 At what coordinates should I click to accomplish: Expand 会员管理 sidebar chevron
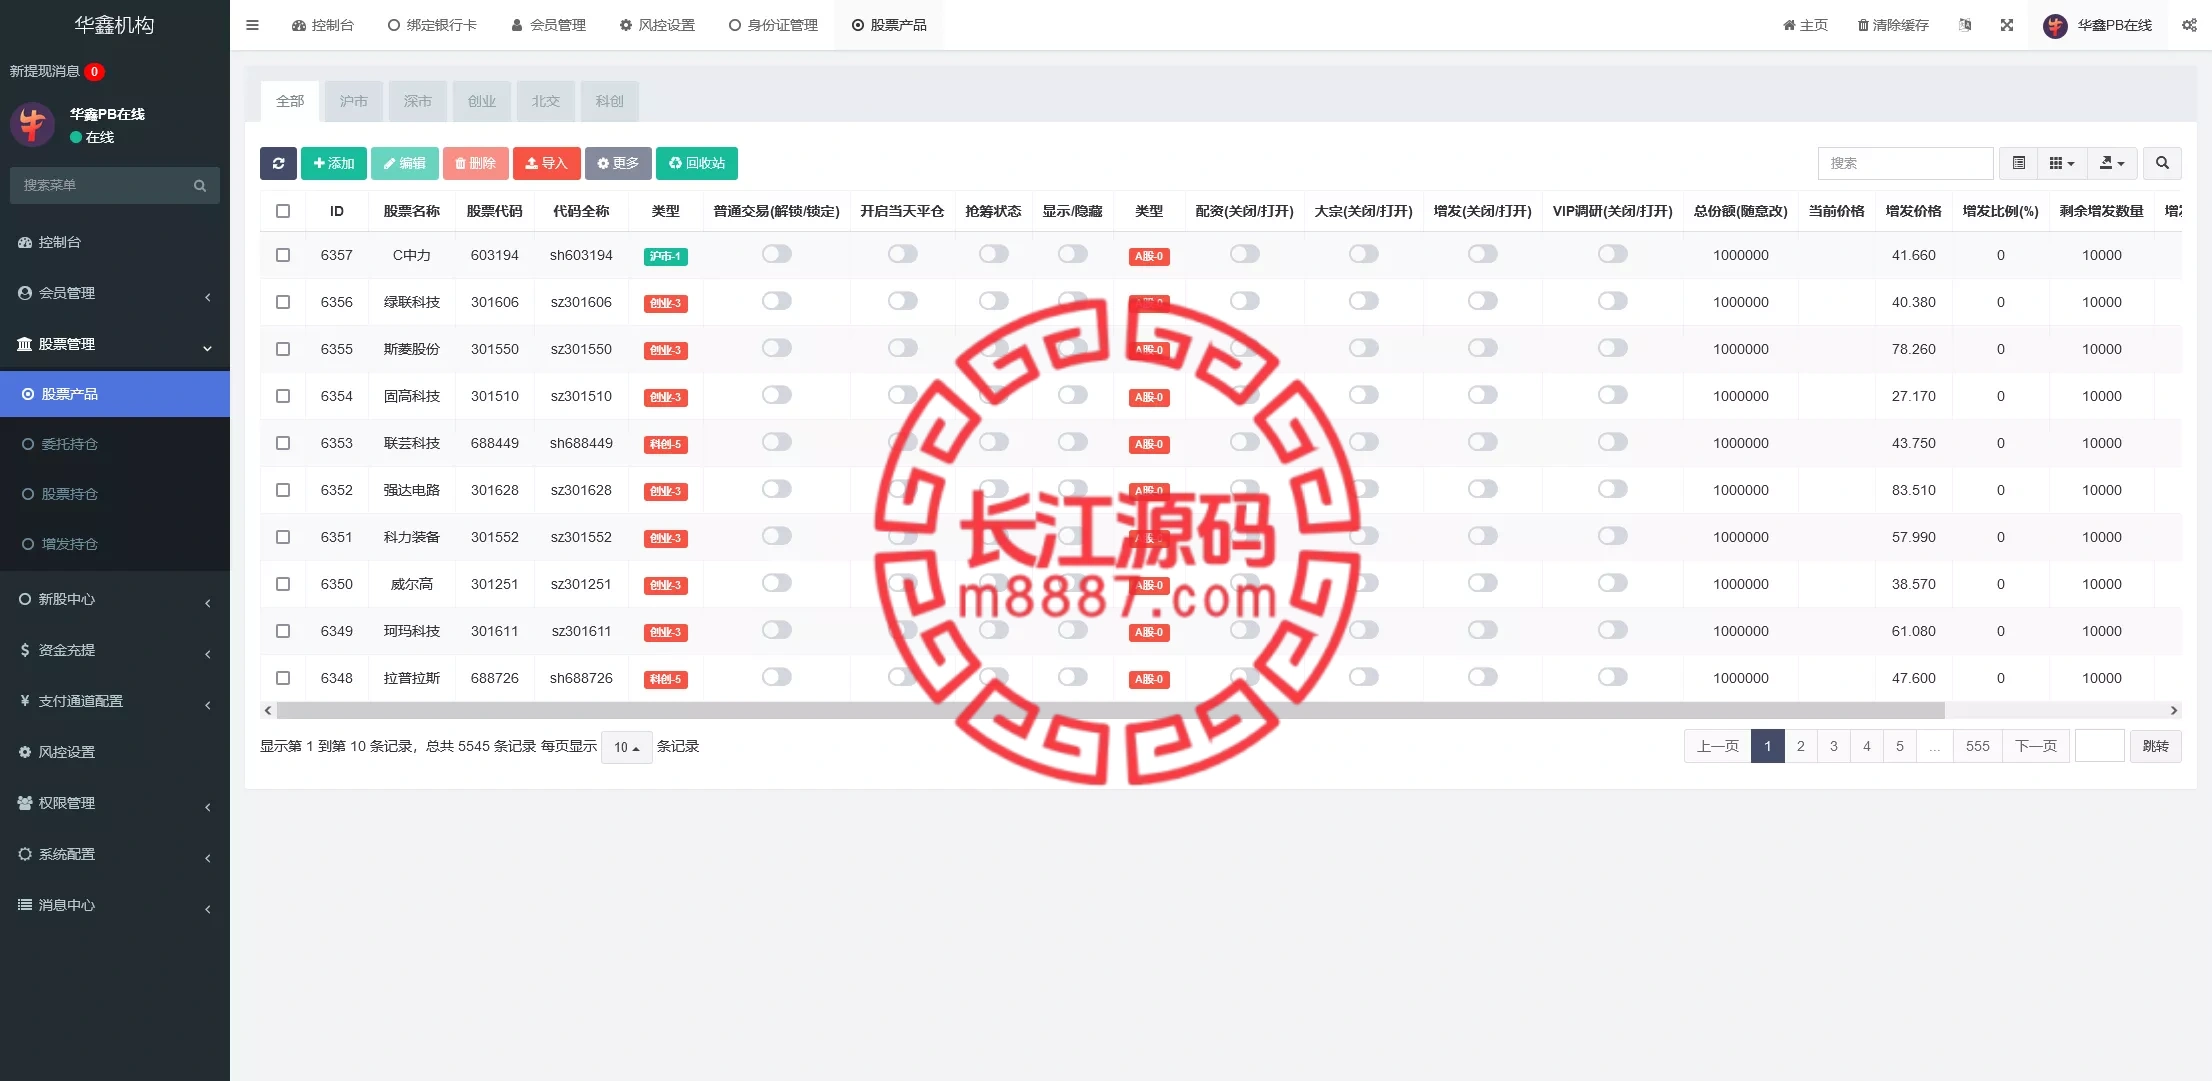point(207,297)
